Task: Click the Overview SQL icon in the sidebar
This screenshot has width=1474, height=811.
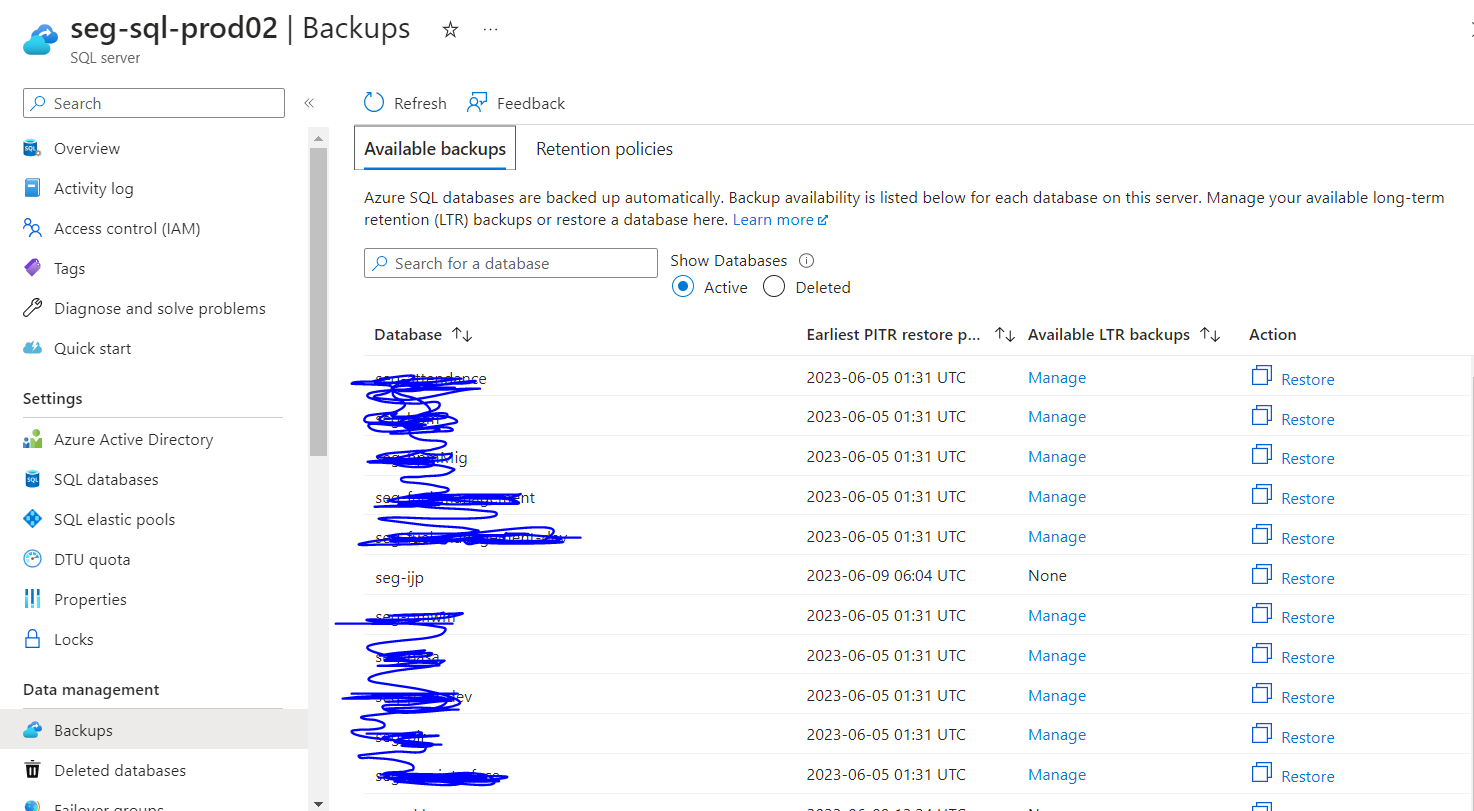Action: [x=32, y=148]
